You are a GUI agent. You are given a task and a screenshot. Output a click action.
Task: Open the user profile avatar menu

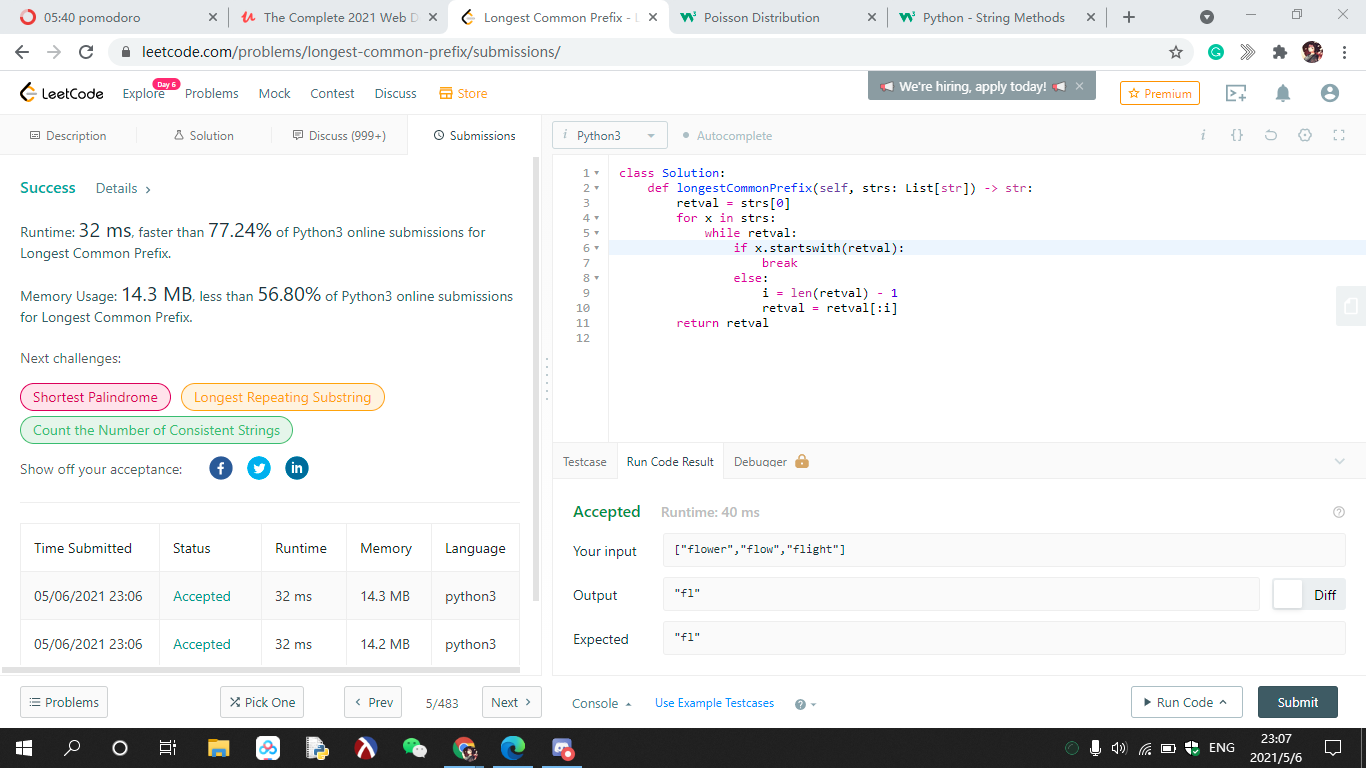tap(1329, 93)
